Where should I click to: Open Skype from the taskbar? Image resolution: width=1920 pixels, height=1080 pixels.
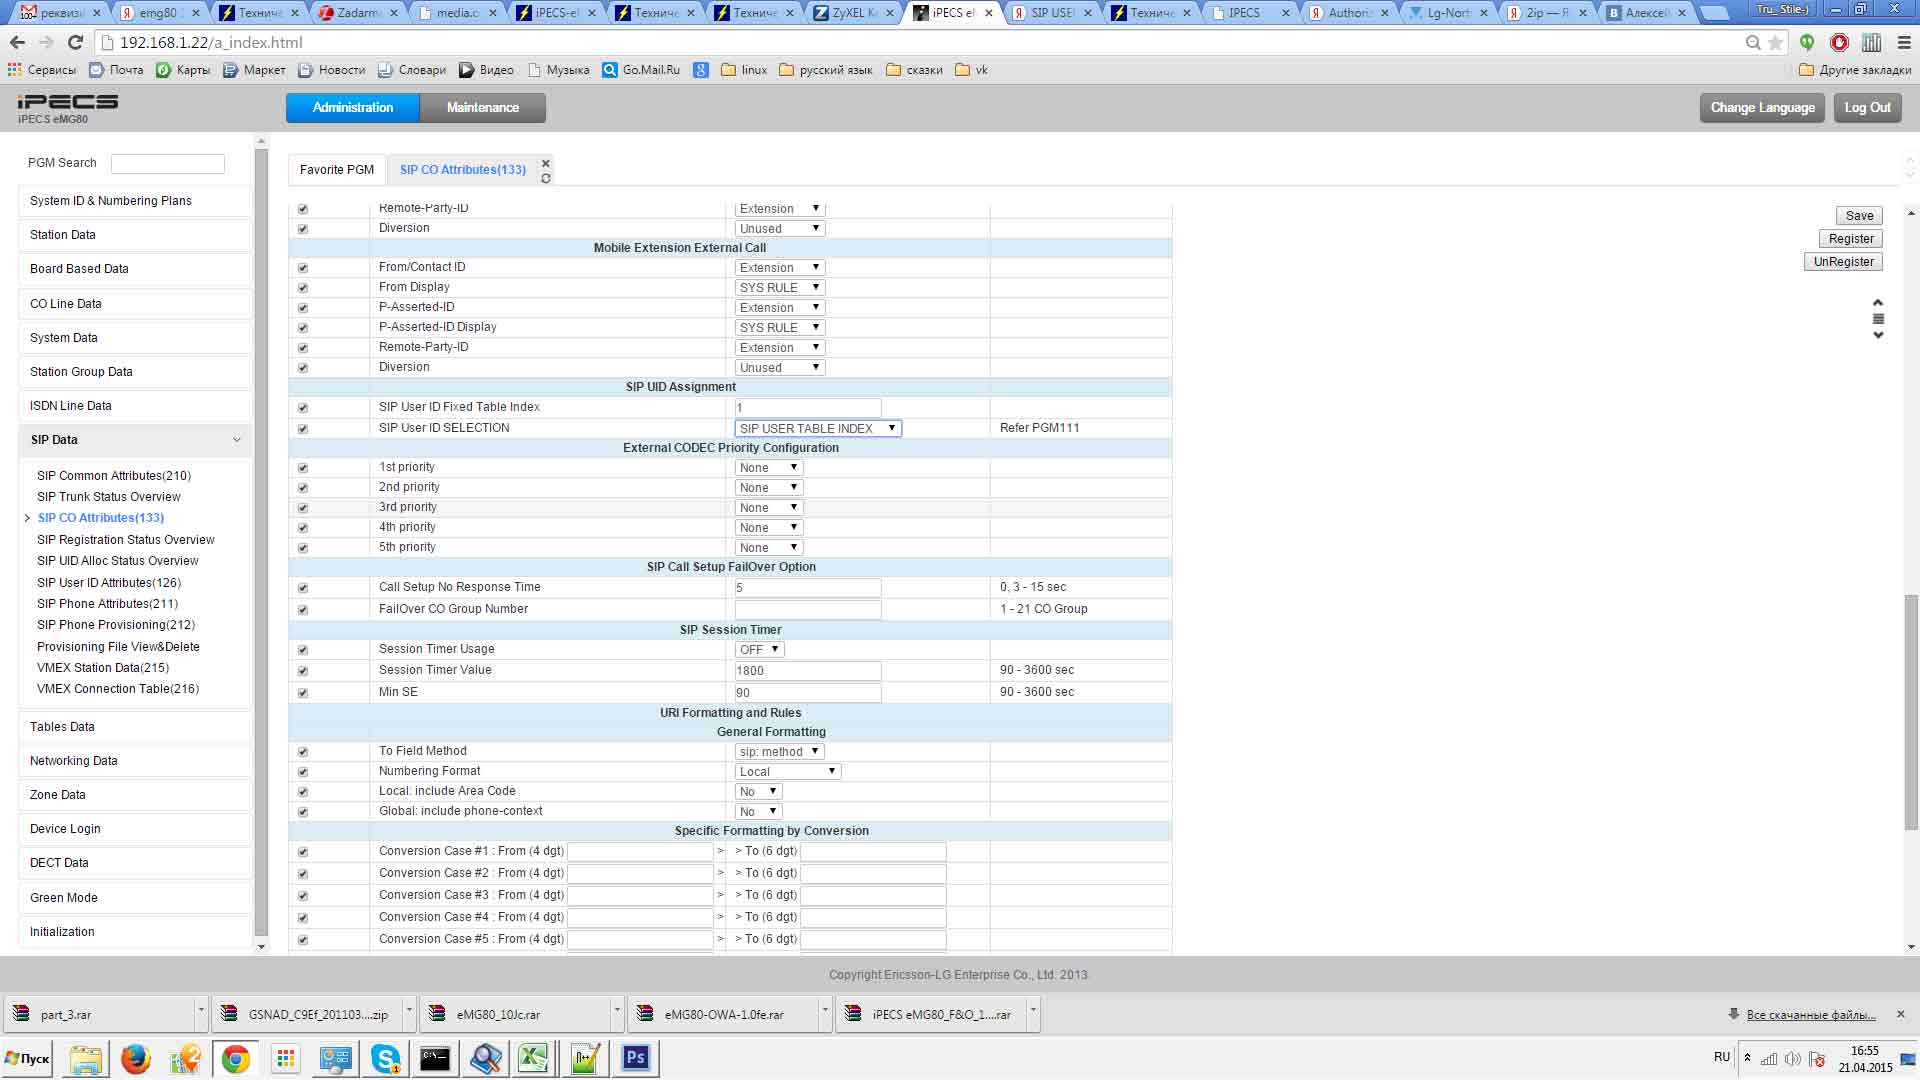(x=385, y=1058)
